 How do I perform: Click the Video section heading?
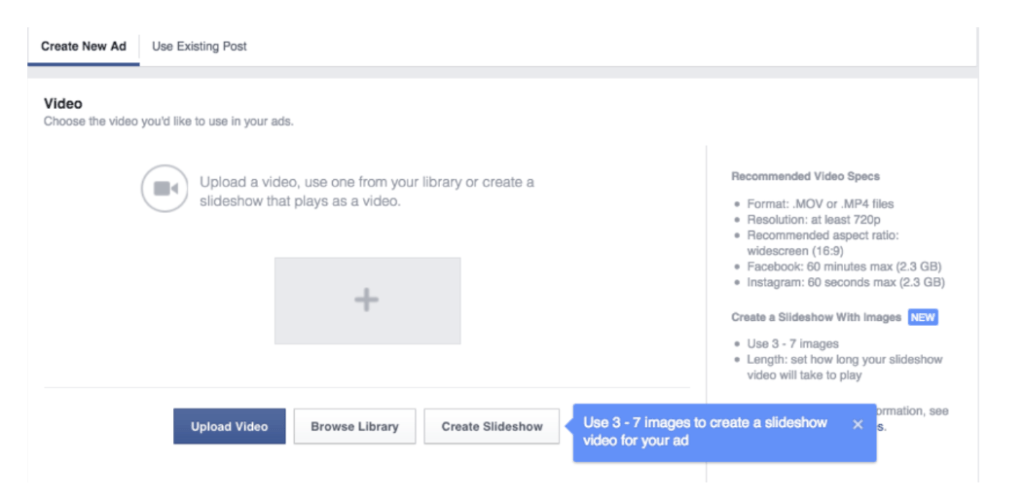point(63,104)
